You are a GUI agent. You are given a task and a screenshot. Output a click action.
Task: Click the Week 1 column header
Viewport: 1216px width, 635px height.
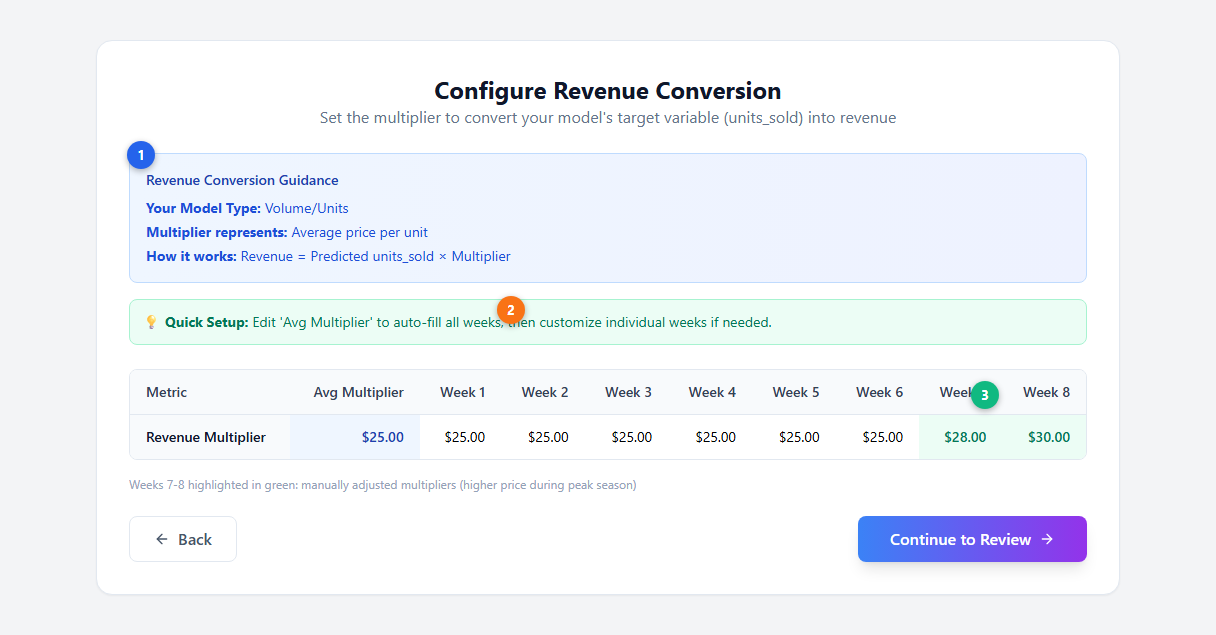tap(463, 392)
